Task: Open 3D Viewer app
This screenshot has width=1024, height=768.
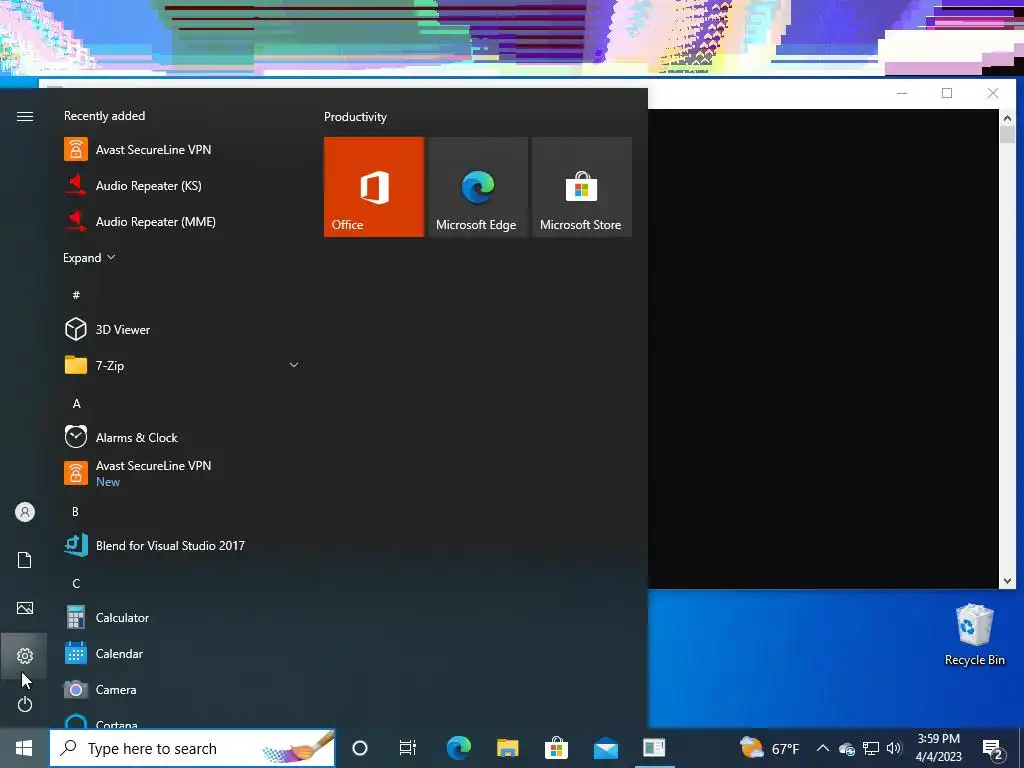Action: pos(183,330)
